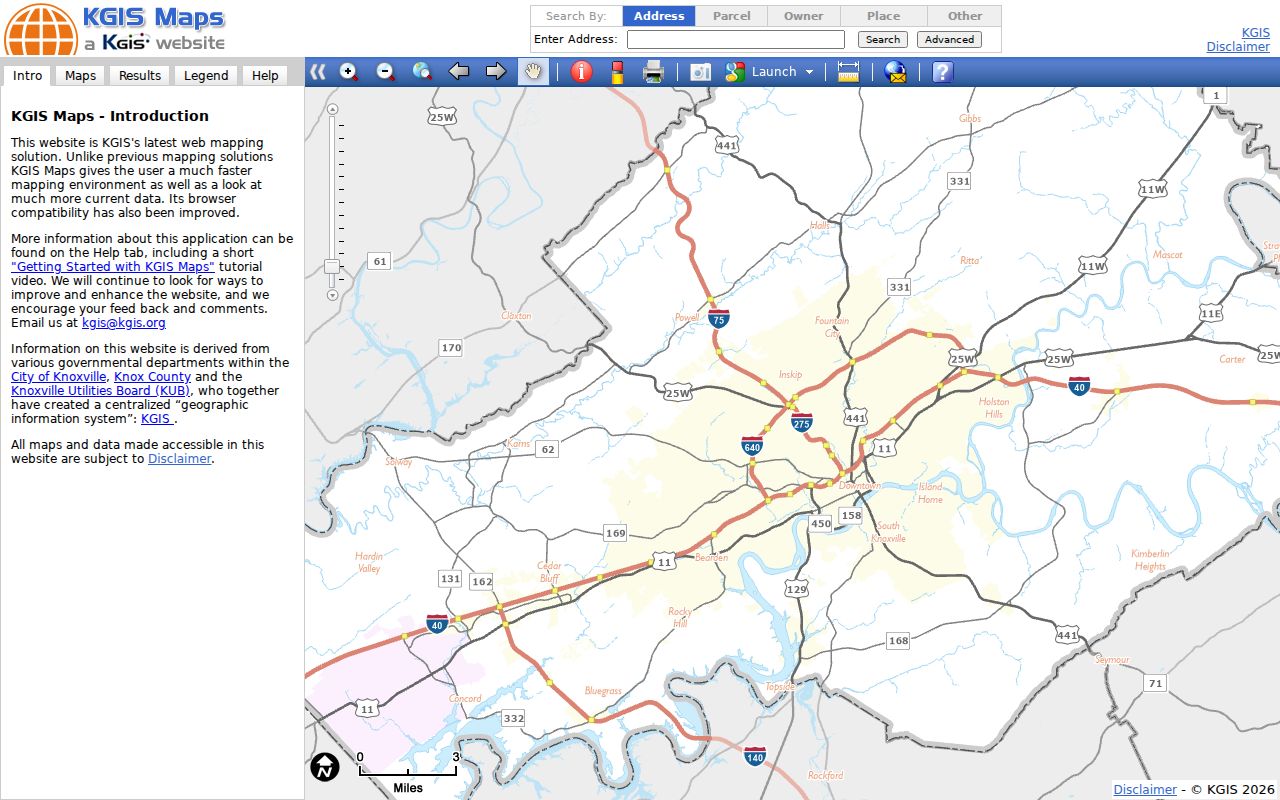Click the north arrow compass icon
1280x800 pixels.
click(x=325, y=767)
